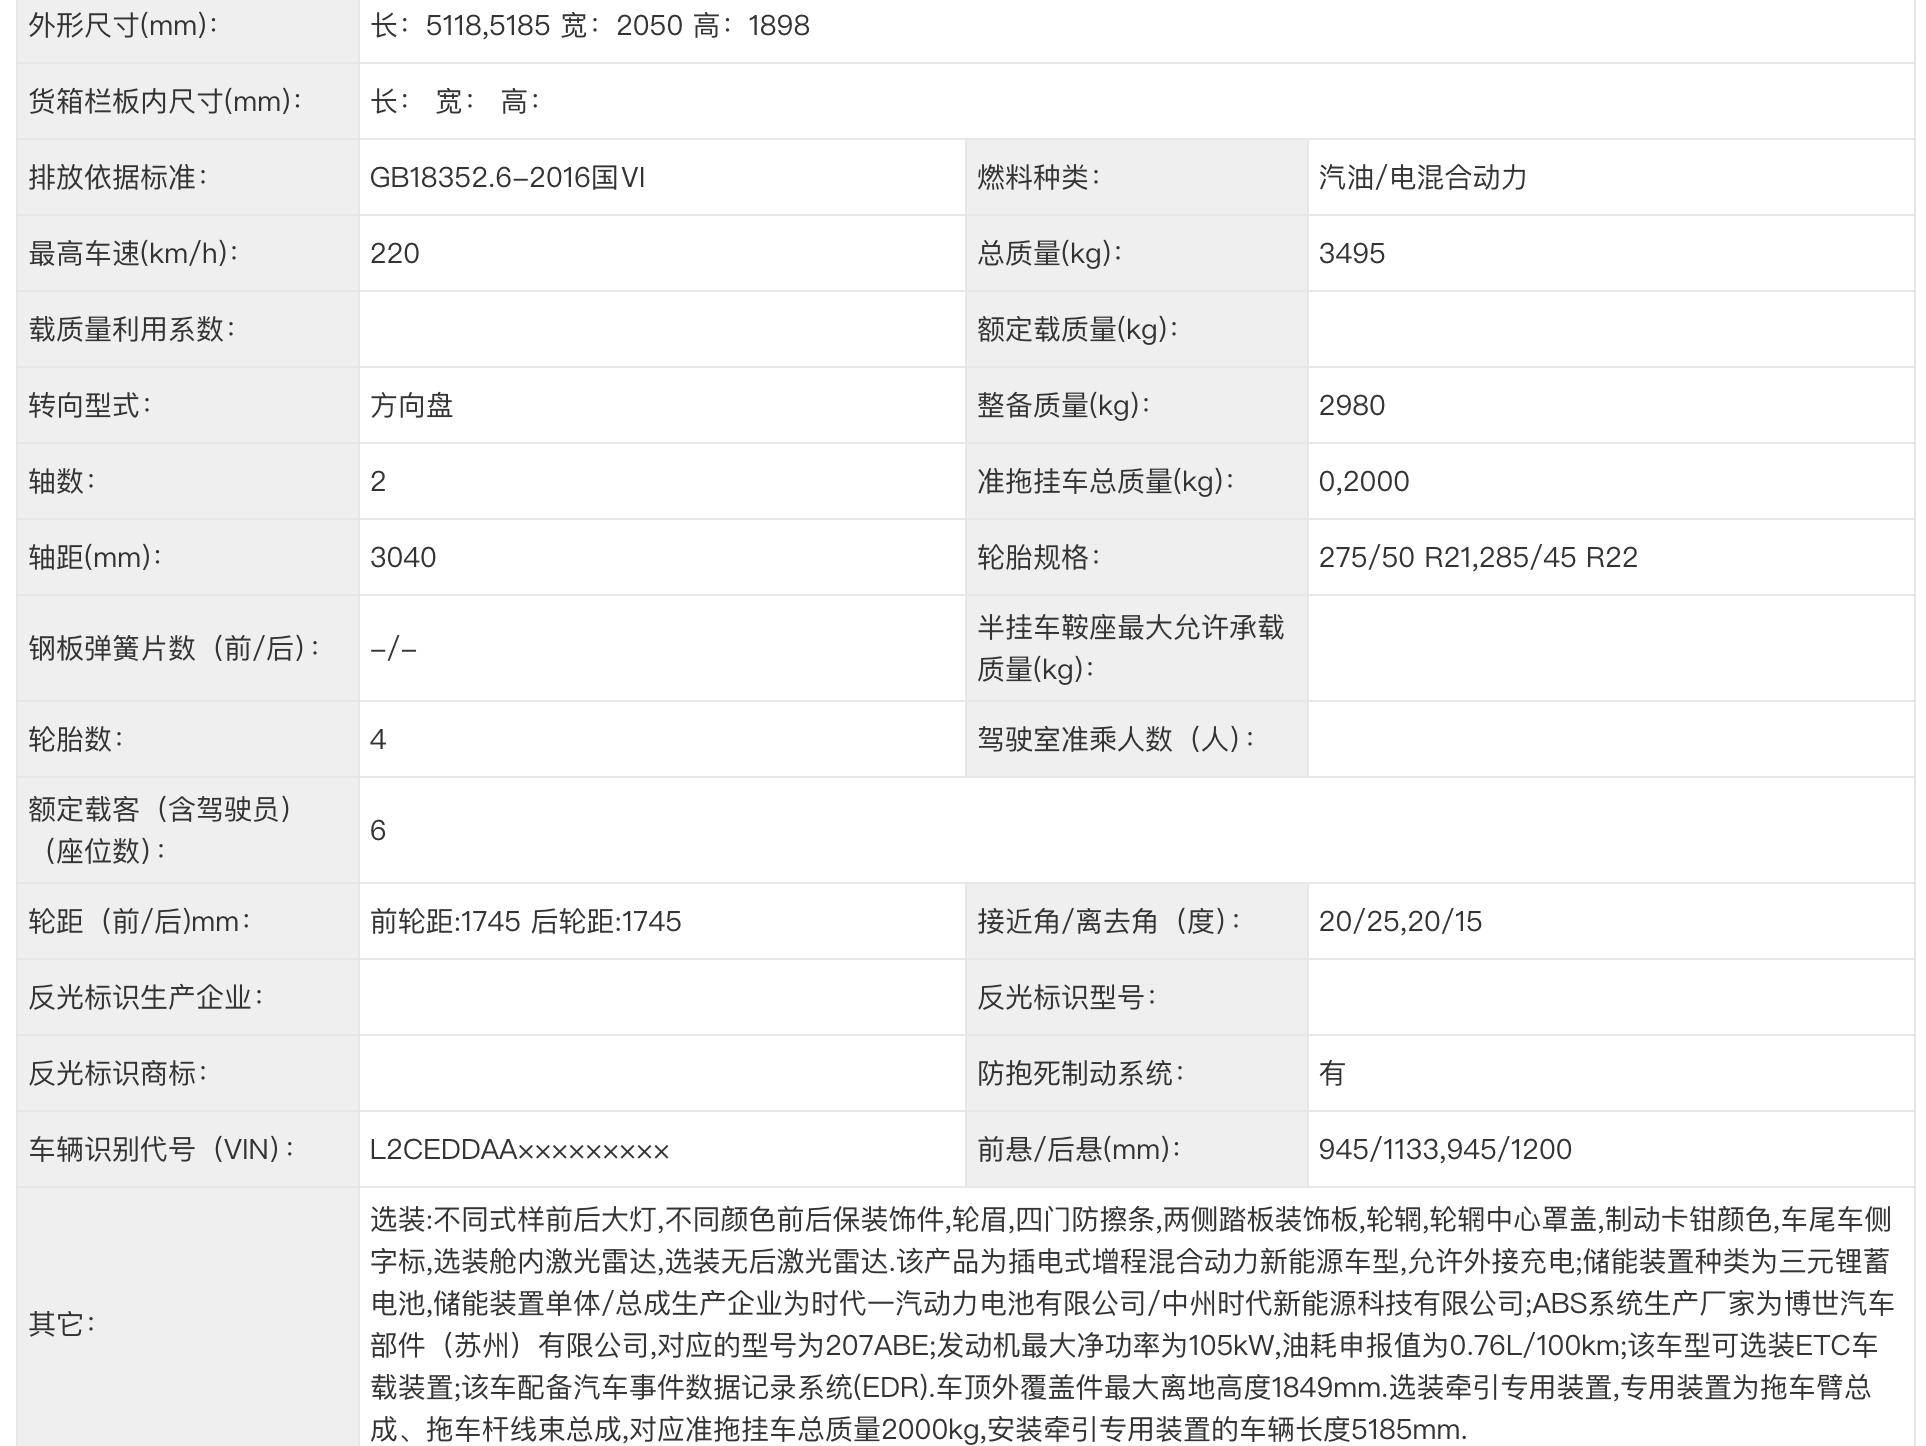The width and height of the screenshot is (1926, 1446).
Task: Select steering type value 方向盘
Action: click(x=412, y=406)
